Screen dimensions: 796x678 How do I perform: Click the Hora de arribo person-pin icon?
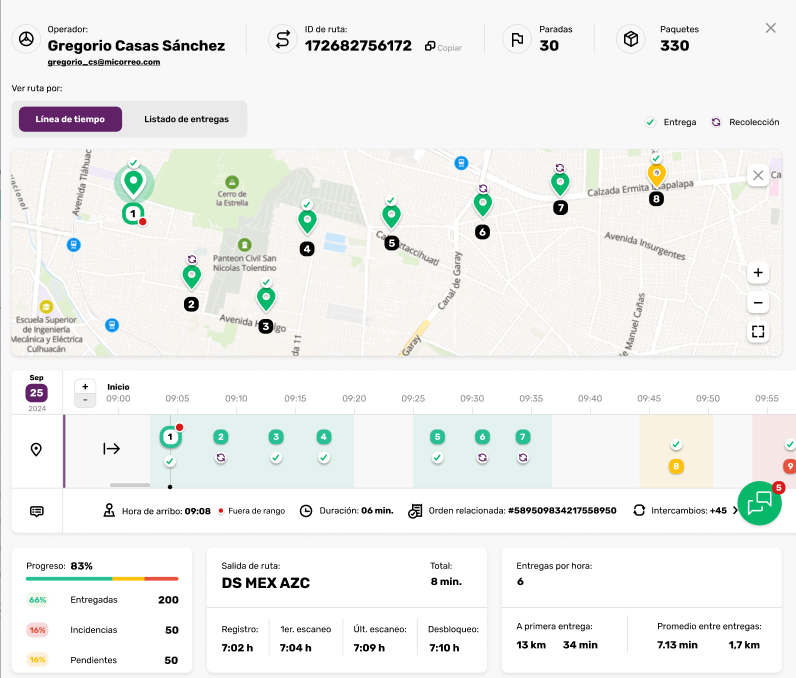coord(109,511)
